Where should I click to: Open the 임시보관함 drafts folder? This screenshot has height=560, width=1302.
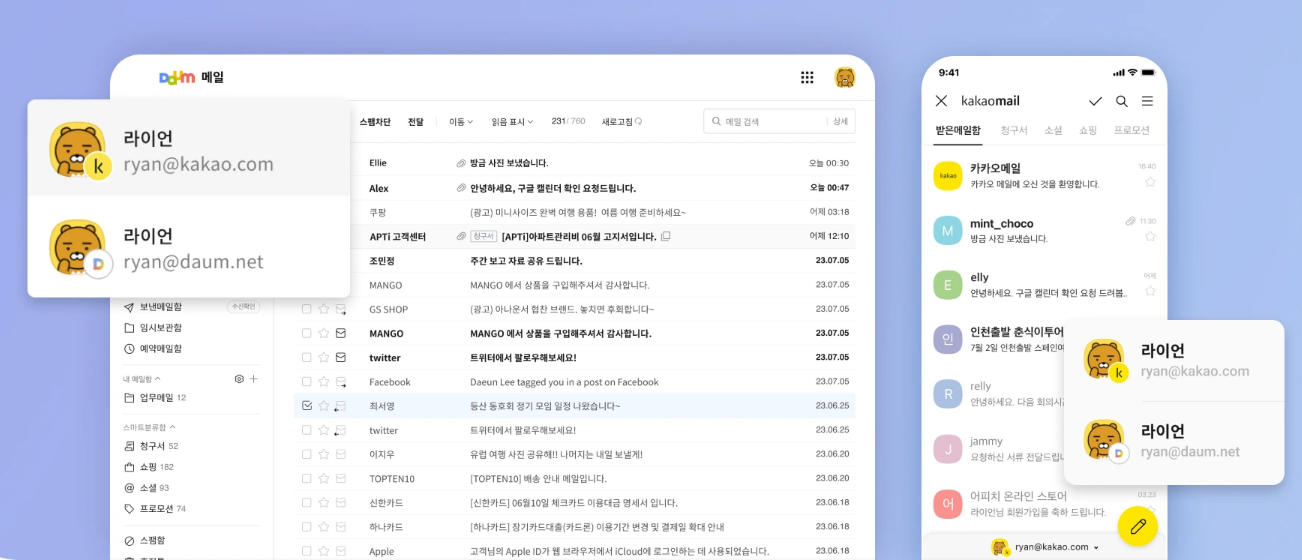(x=153, y=328)
